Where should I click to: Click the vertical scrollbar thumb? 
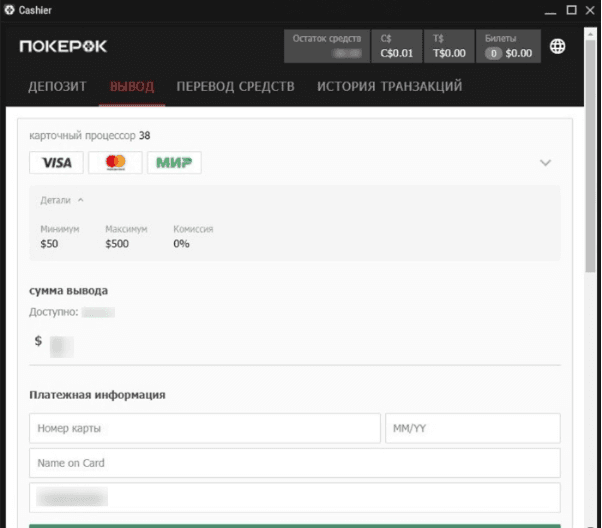click(x=590, y=157)
